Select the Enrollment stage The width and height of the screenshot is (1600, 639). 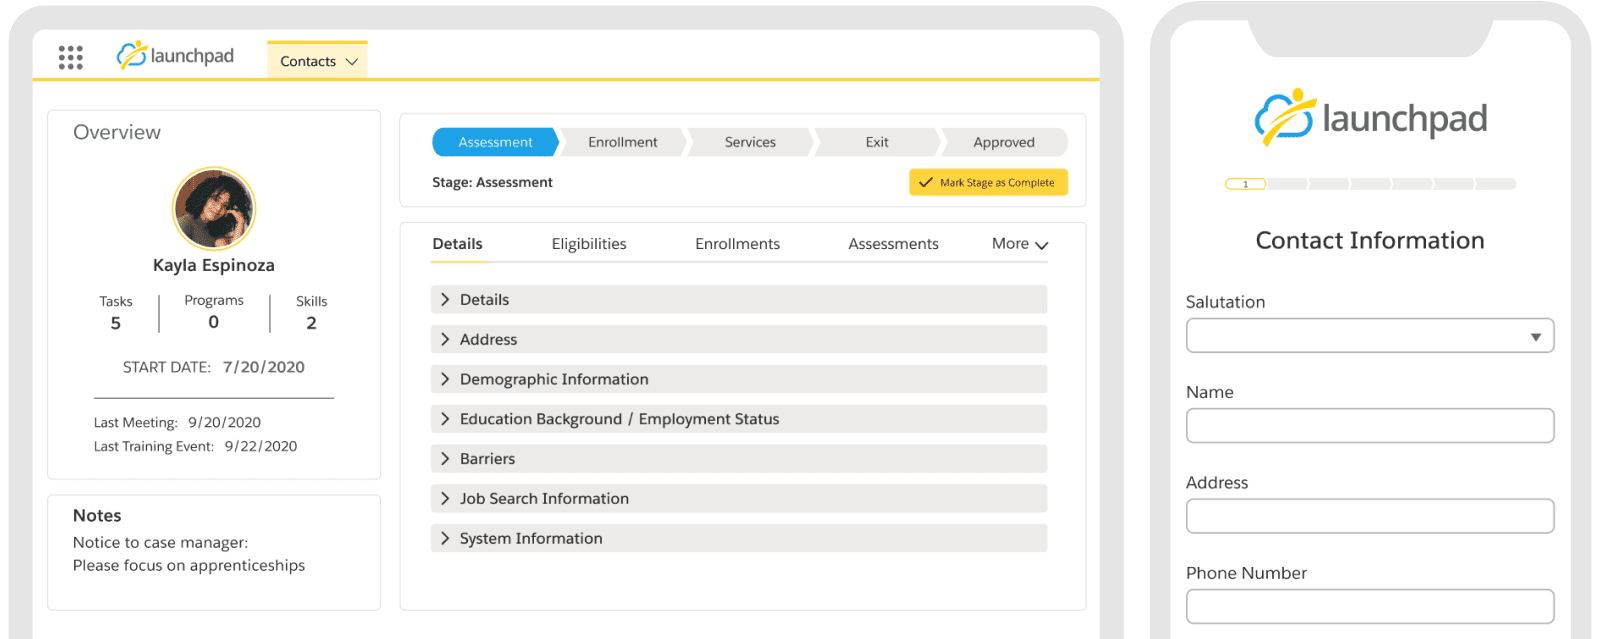click(623, 142)
